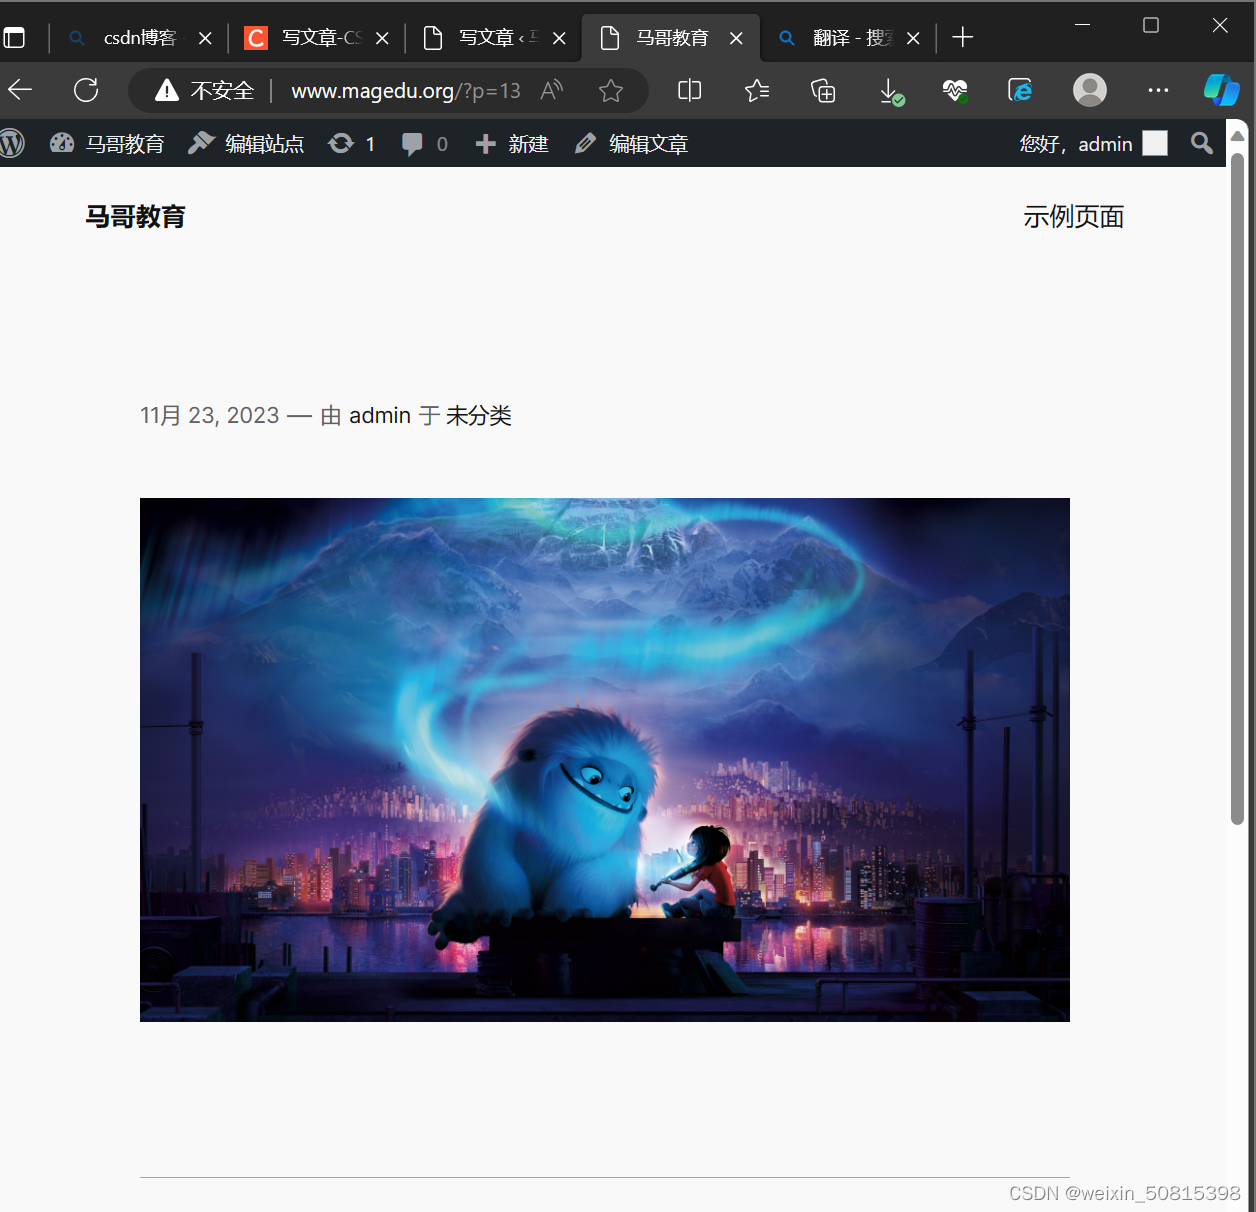Switch to the csdn博客 tab
1256x1212 pixels.
(140, 37)
